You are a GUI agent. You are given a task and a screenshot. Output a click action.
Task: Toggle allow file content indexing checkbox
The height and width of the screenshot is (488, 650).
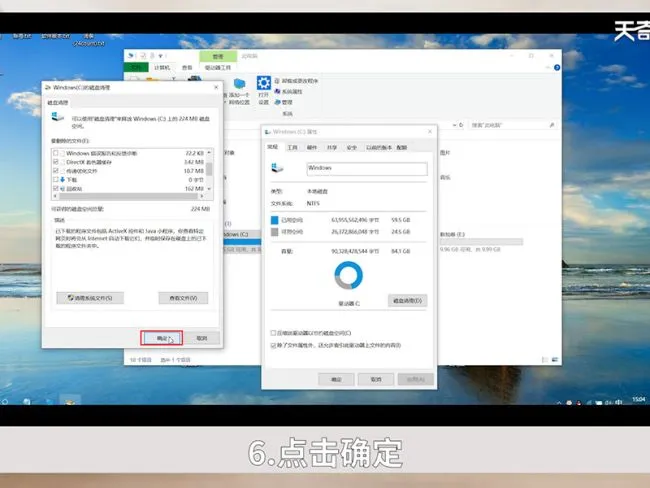click(x=273, y=345)
